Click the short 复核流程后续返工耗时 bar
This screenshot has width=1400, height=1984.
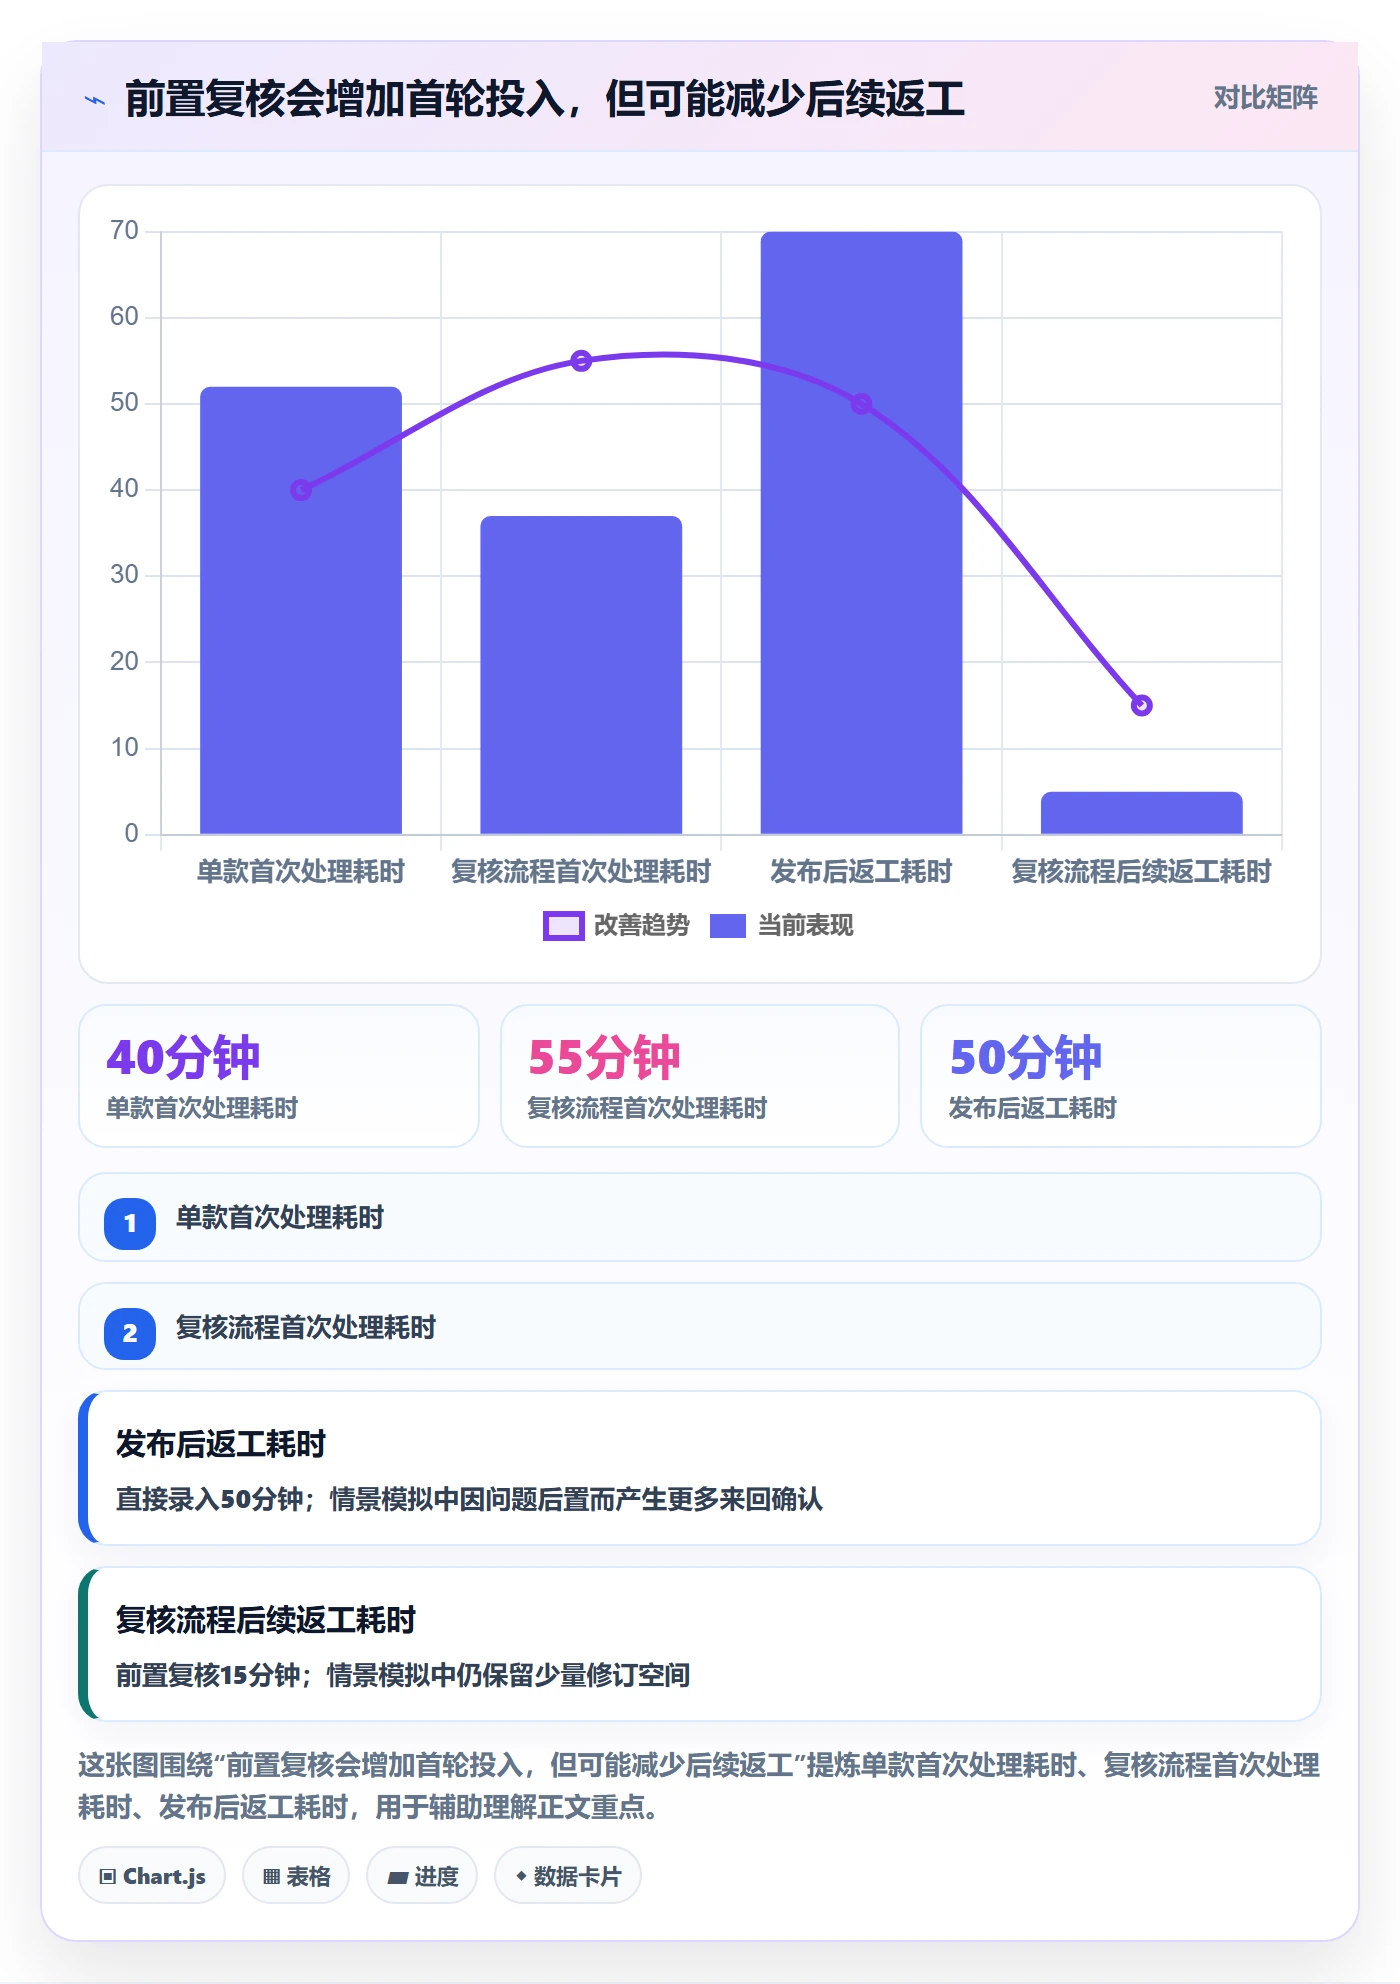pos(1141,813)
